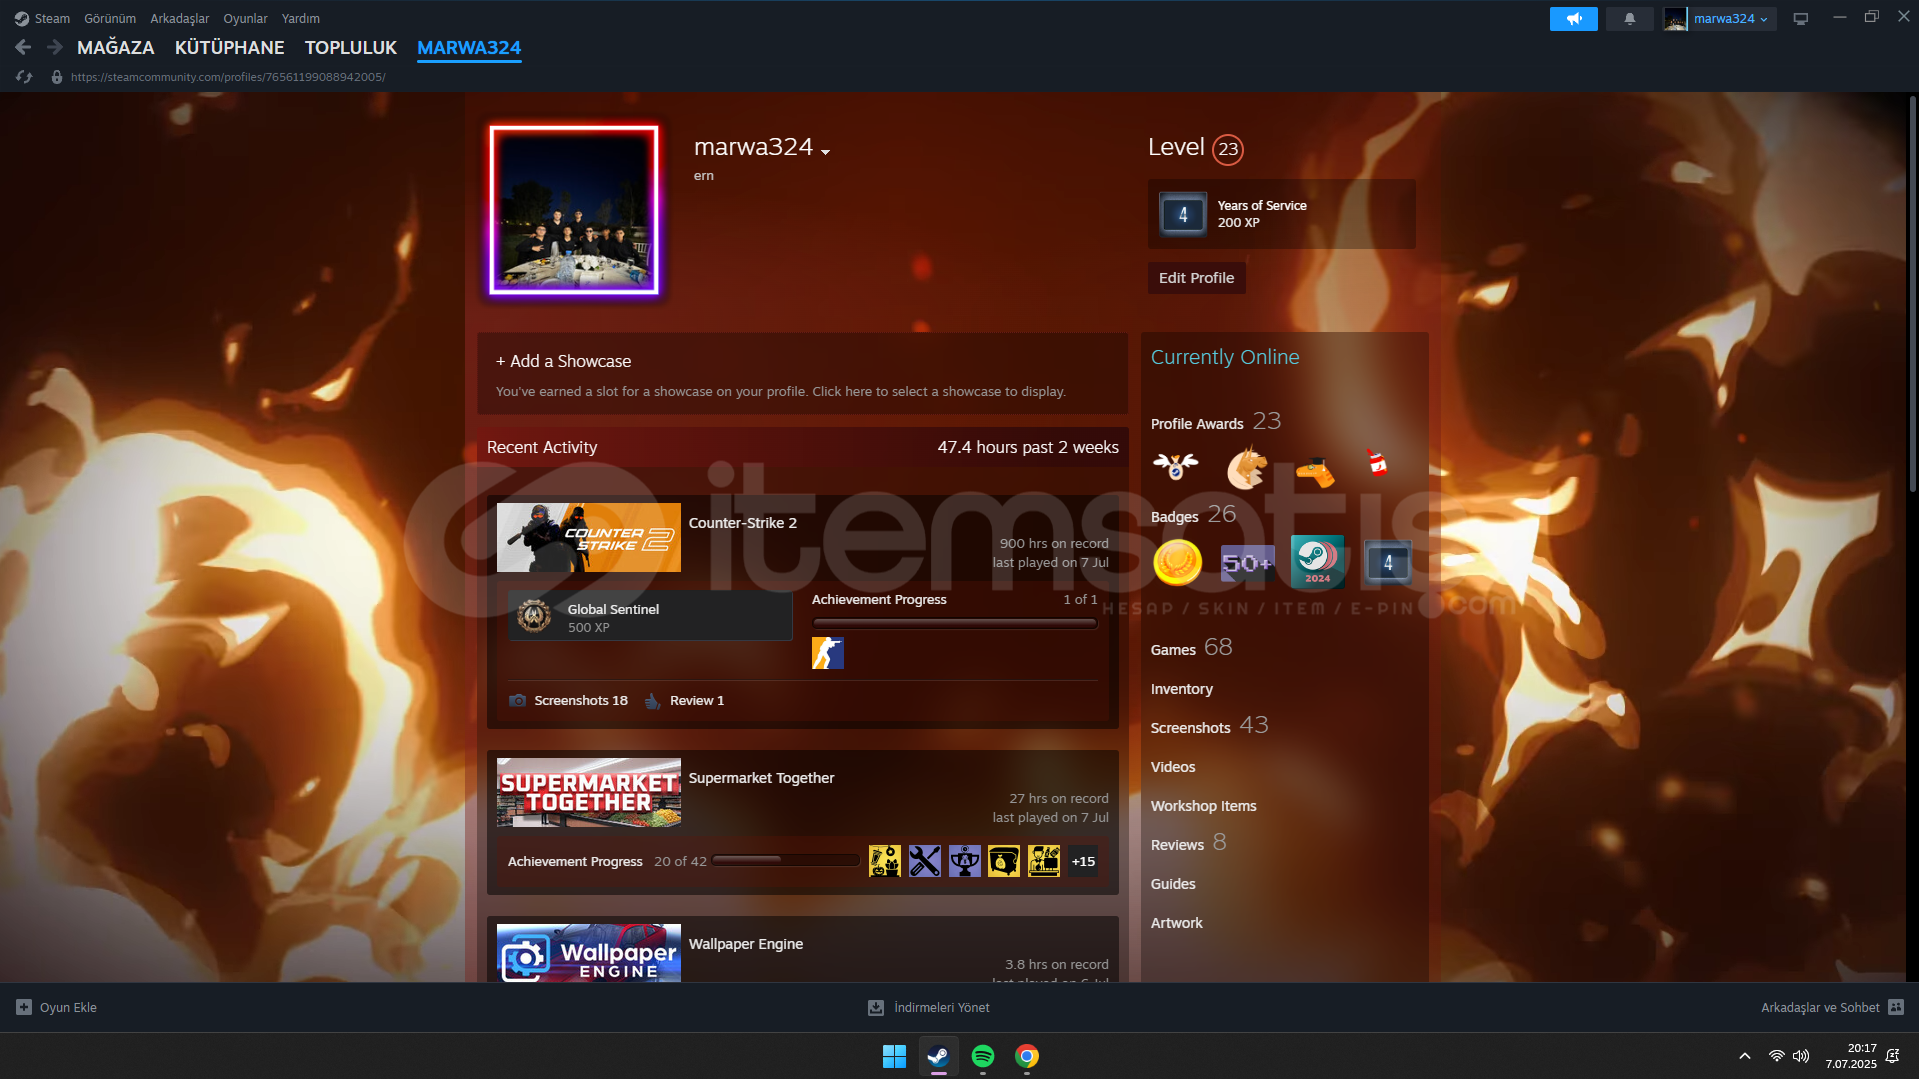Open the Artwork link
The image size is (1919, 1079).
pyautogui.click(x=1177, y=922)
